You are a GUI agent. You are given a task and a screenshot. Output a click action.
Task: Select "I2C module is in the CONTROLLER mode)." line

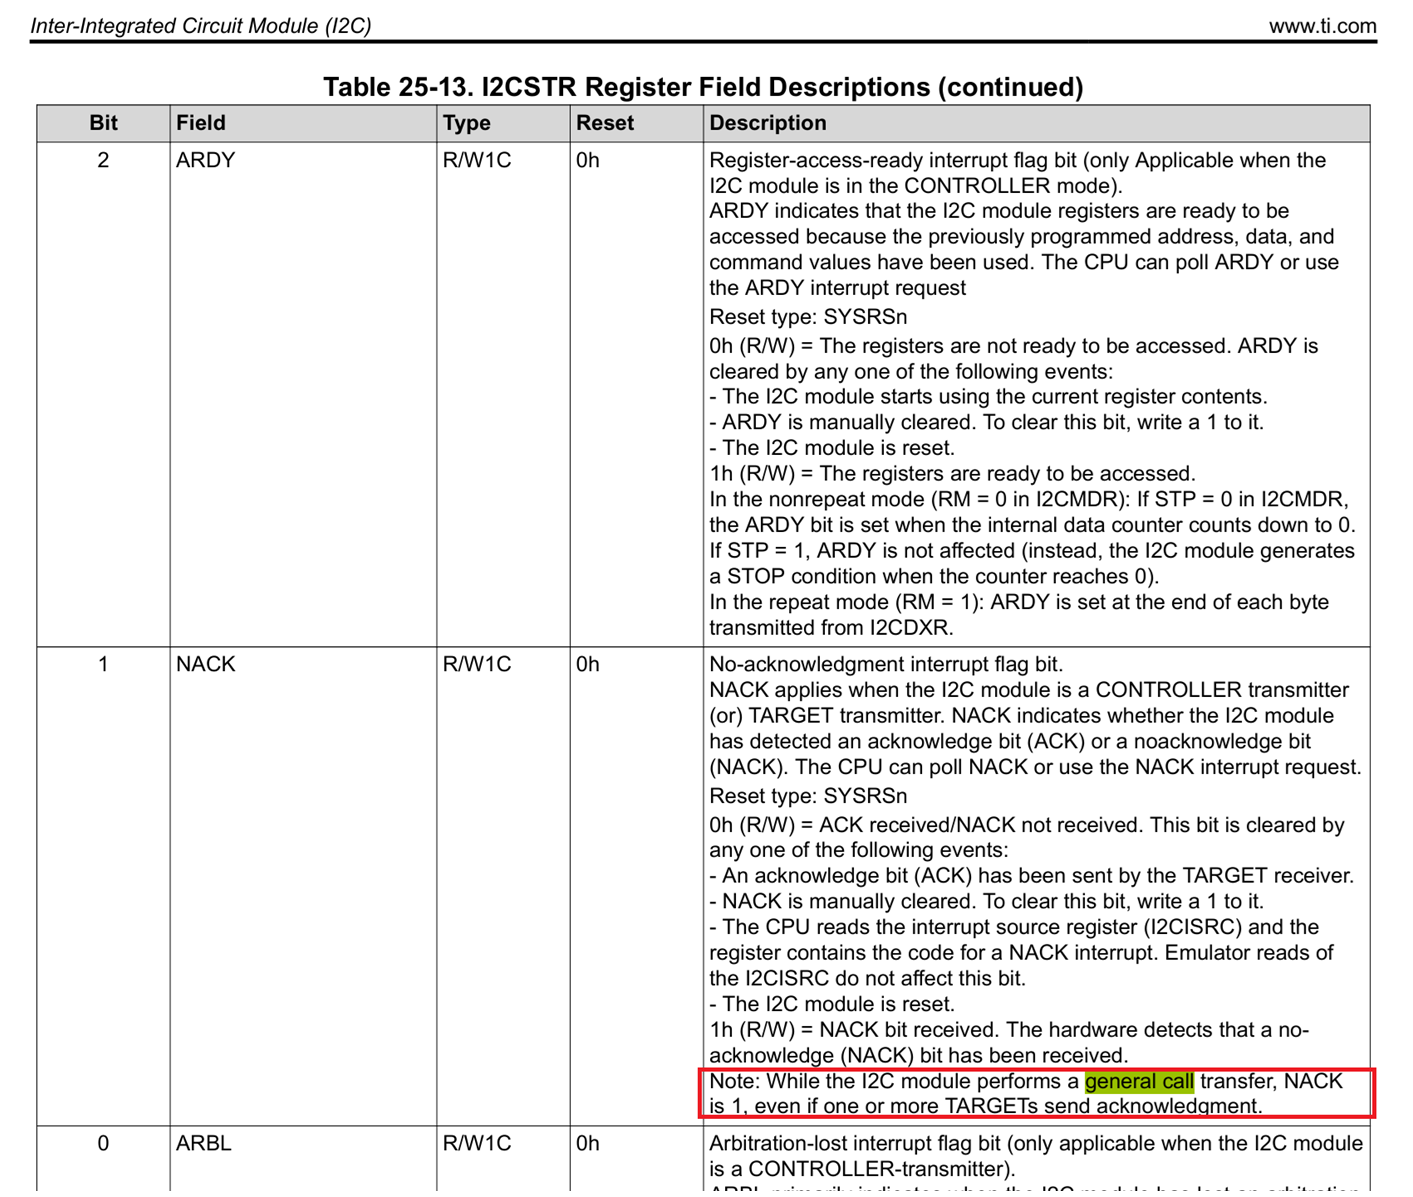(916, 186)
